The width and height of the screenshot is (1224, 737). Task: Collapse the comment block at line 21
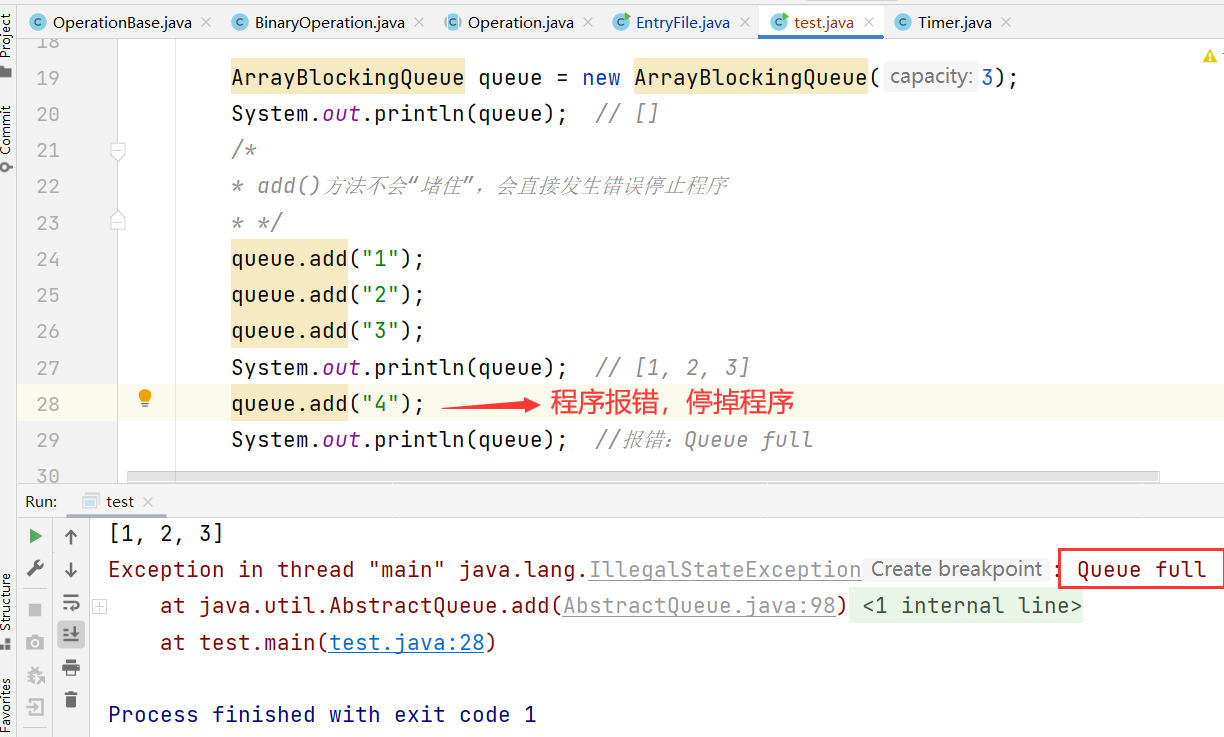tap(118, 151)
